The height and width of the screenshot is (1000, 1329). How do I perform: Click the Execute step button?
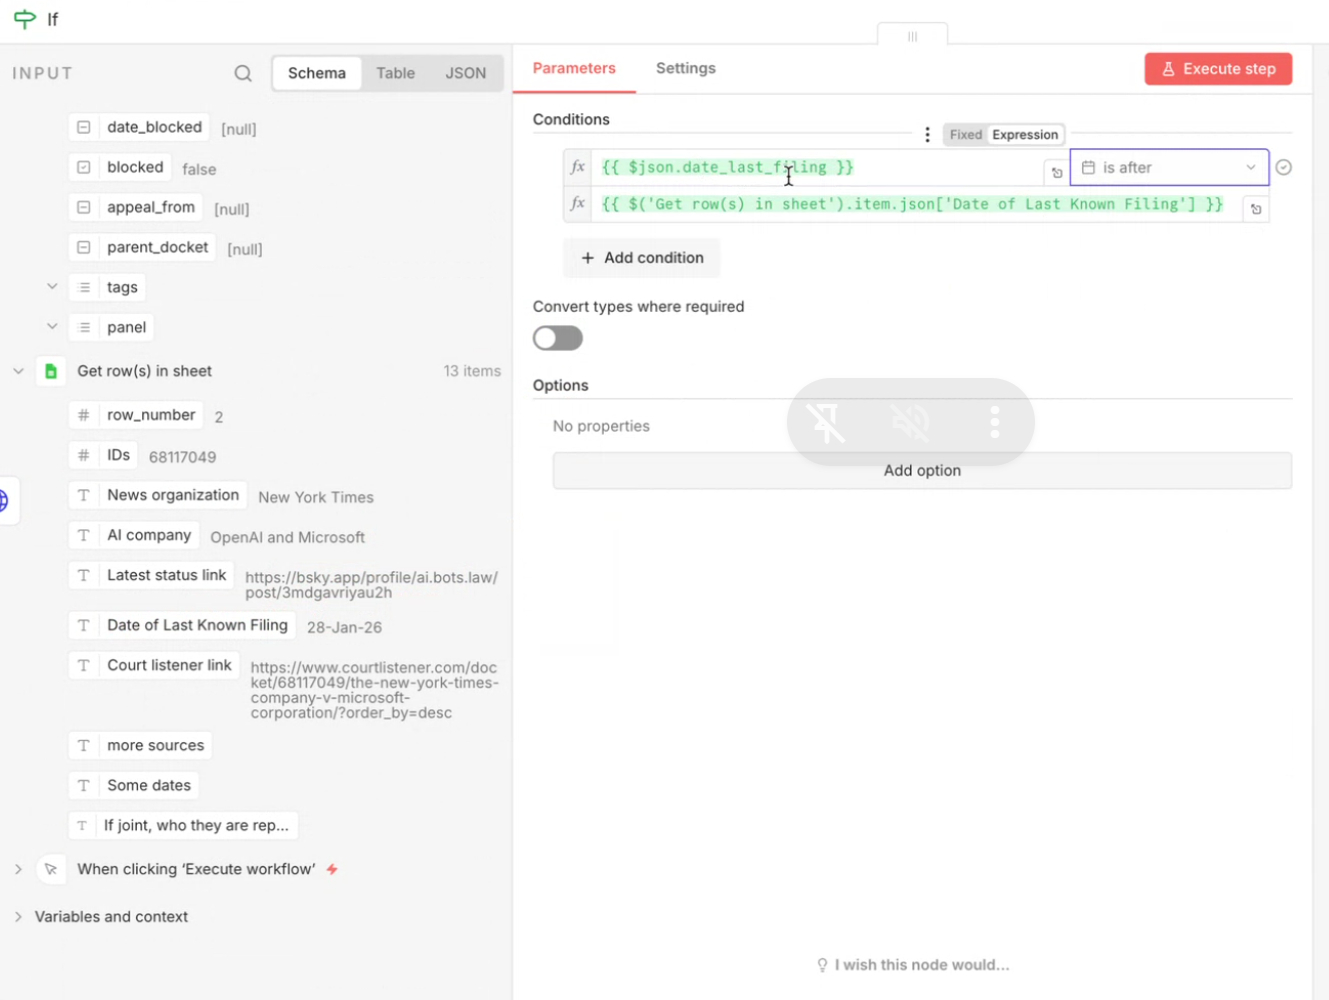1218,69
